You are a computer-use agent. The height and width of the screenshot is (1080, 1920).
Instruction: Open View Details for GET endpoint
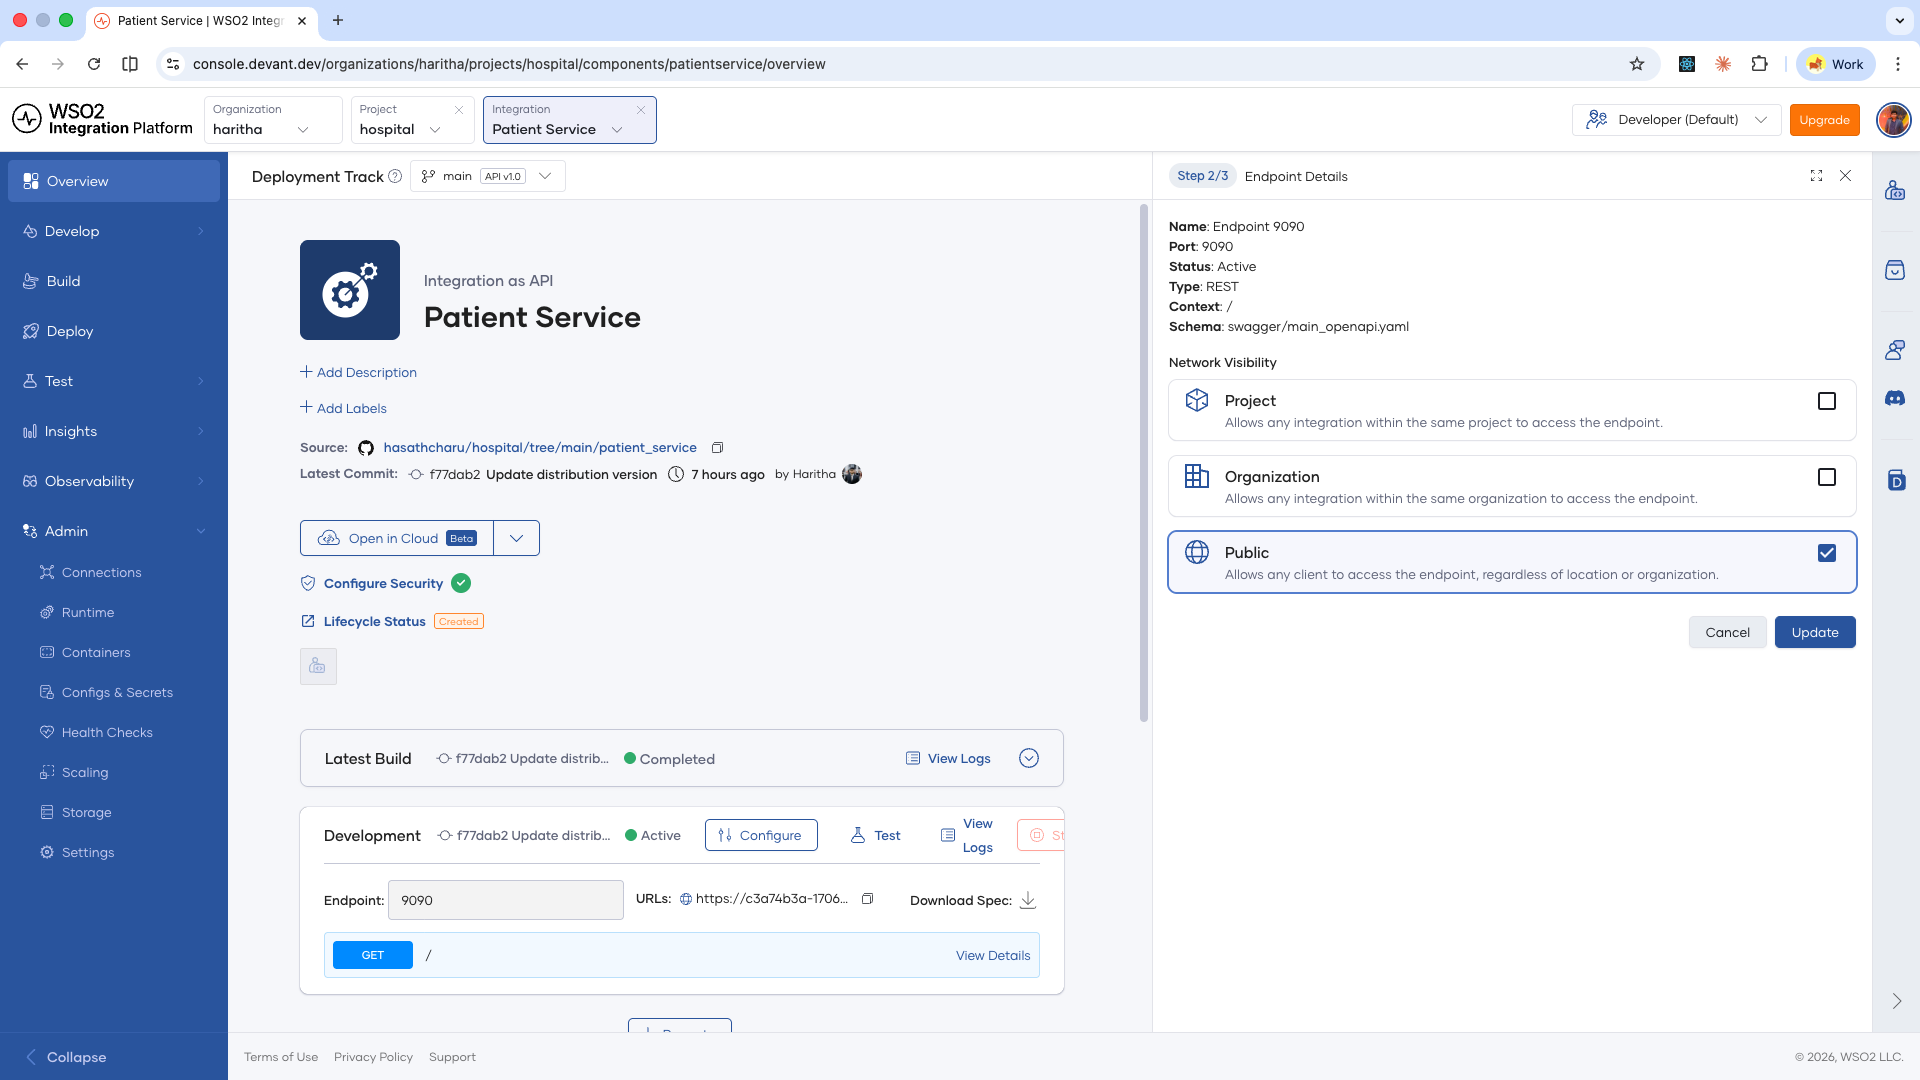point(993,955)
